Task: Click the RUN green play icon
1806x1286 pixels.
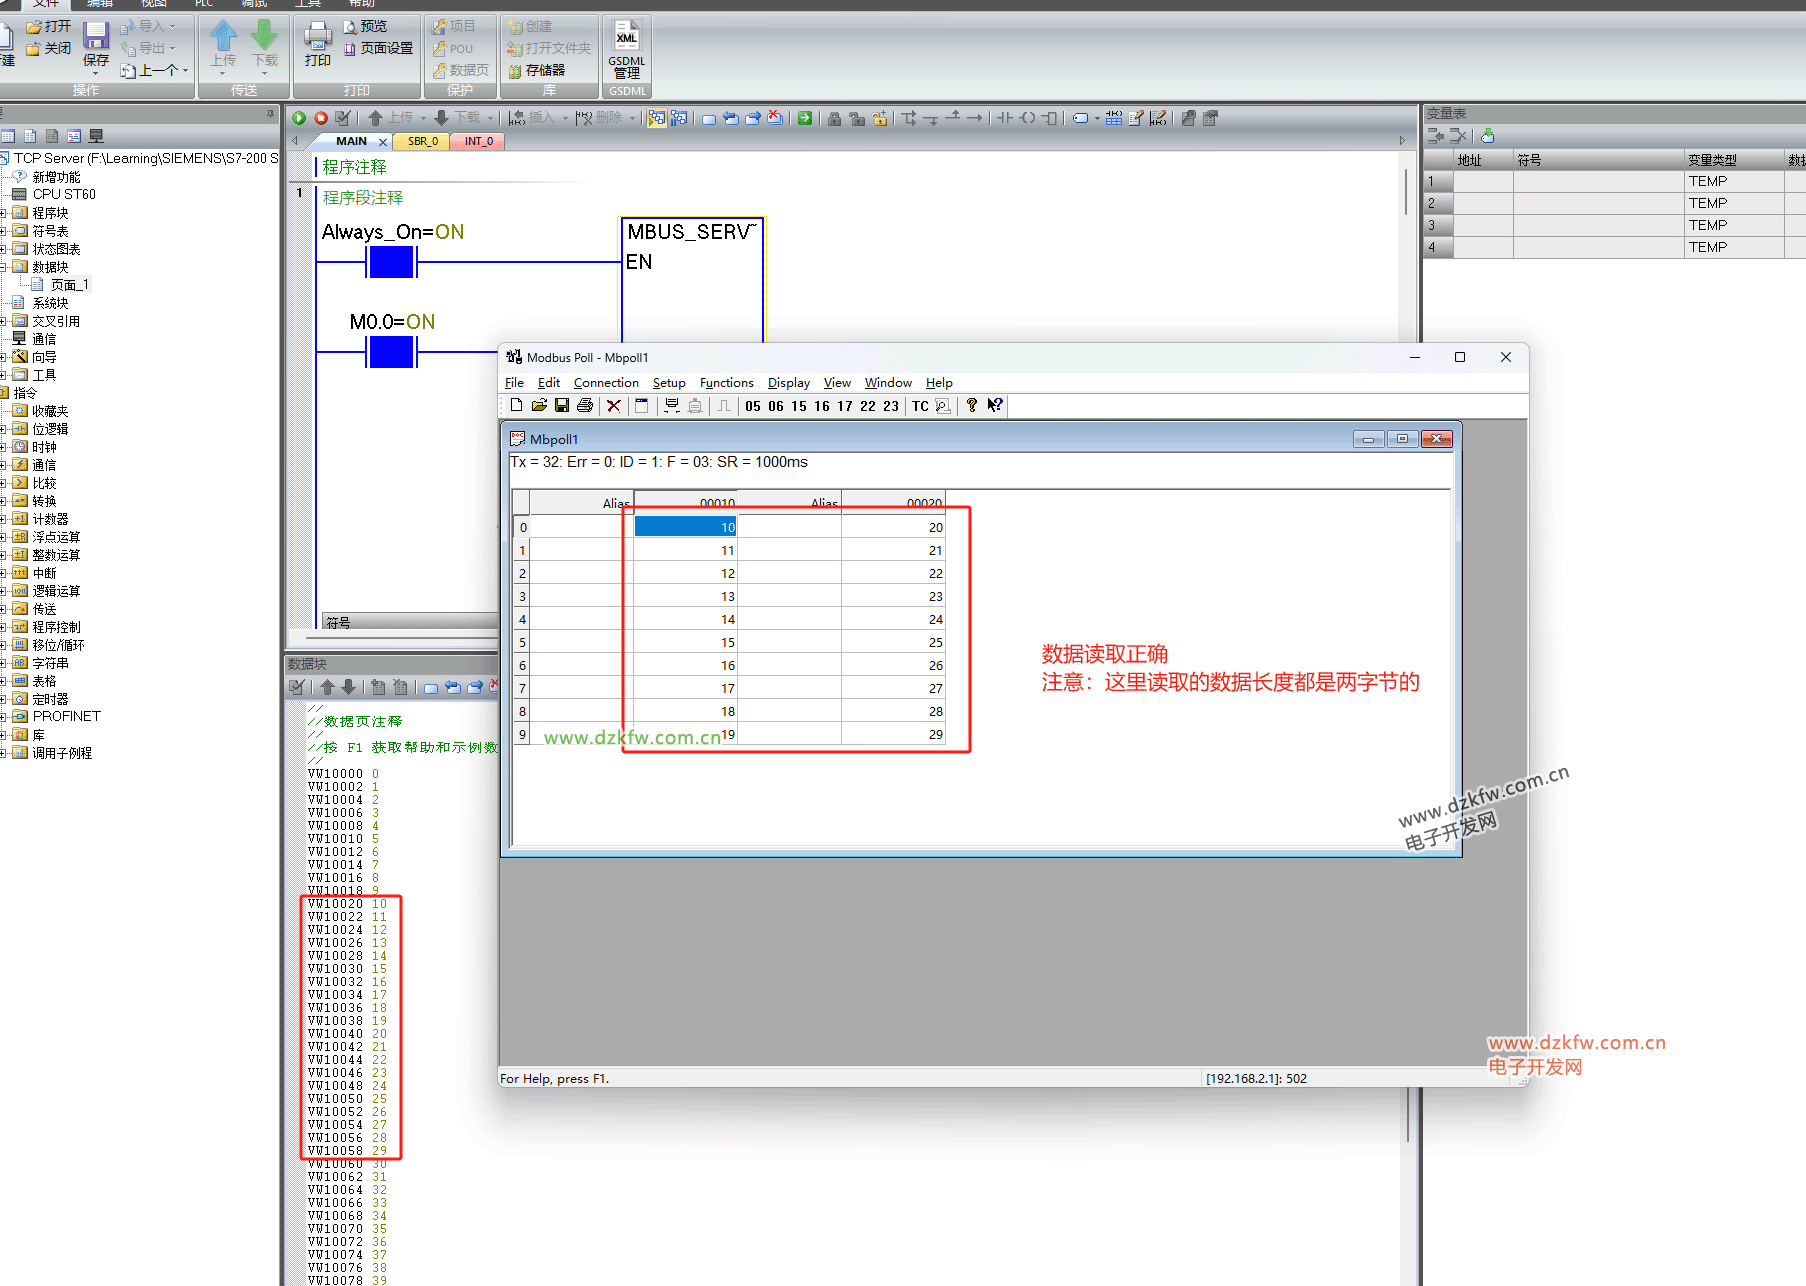Action: click(298, 118)
